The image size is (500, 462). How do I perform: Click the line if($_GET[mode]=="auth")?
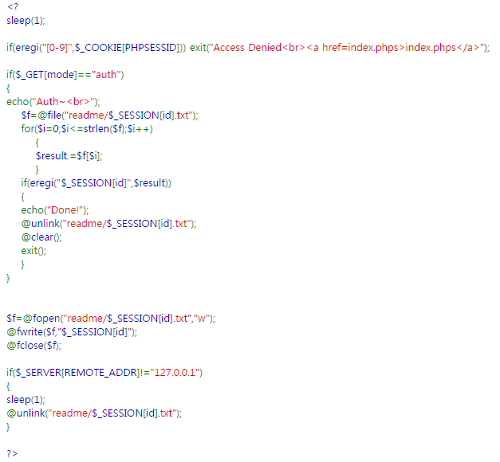65,74
